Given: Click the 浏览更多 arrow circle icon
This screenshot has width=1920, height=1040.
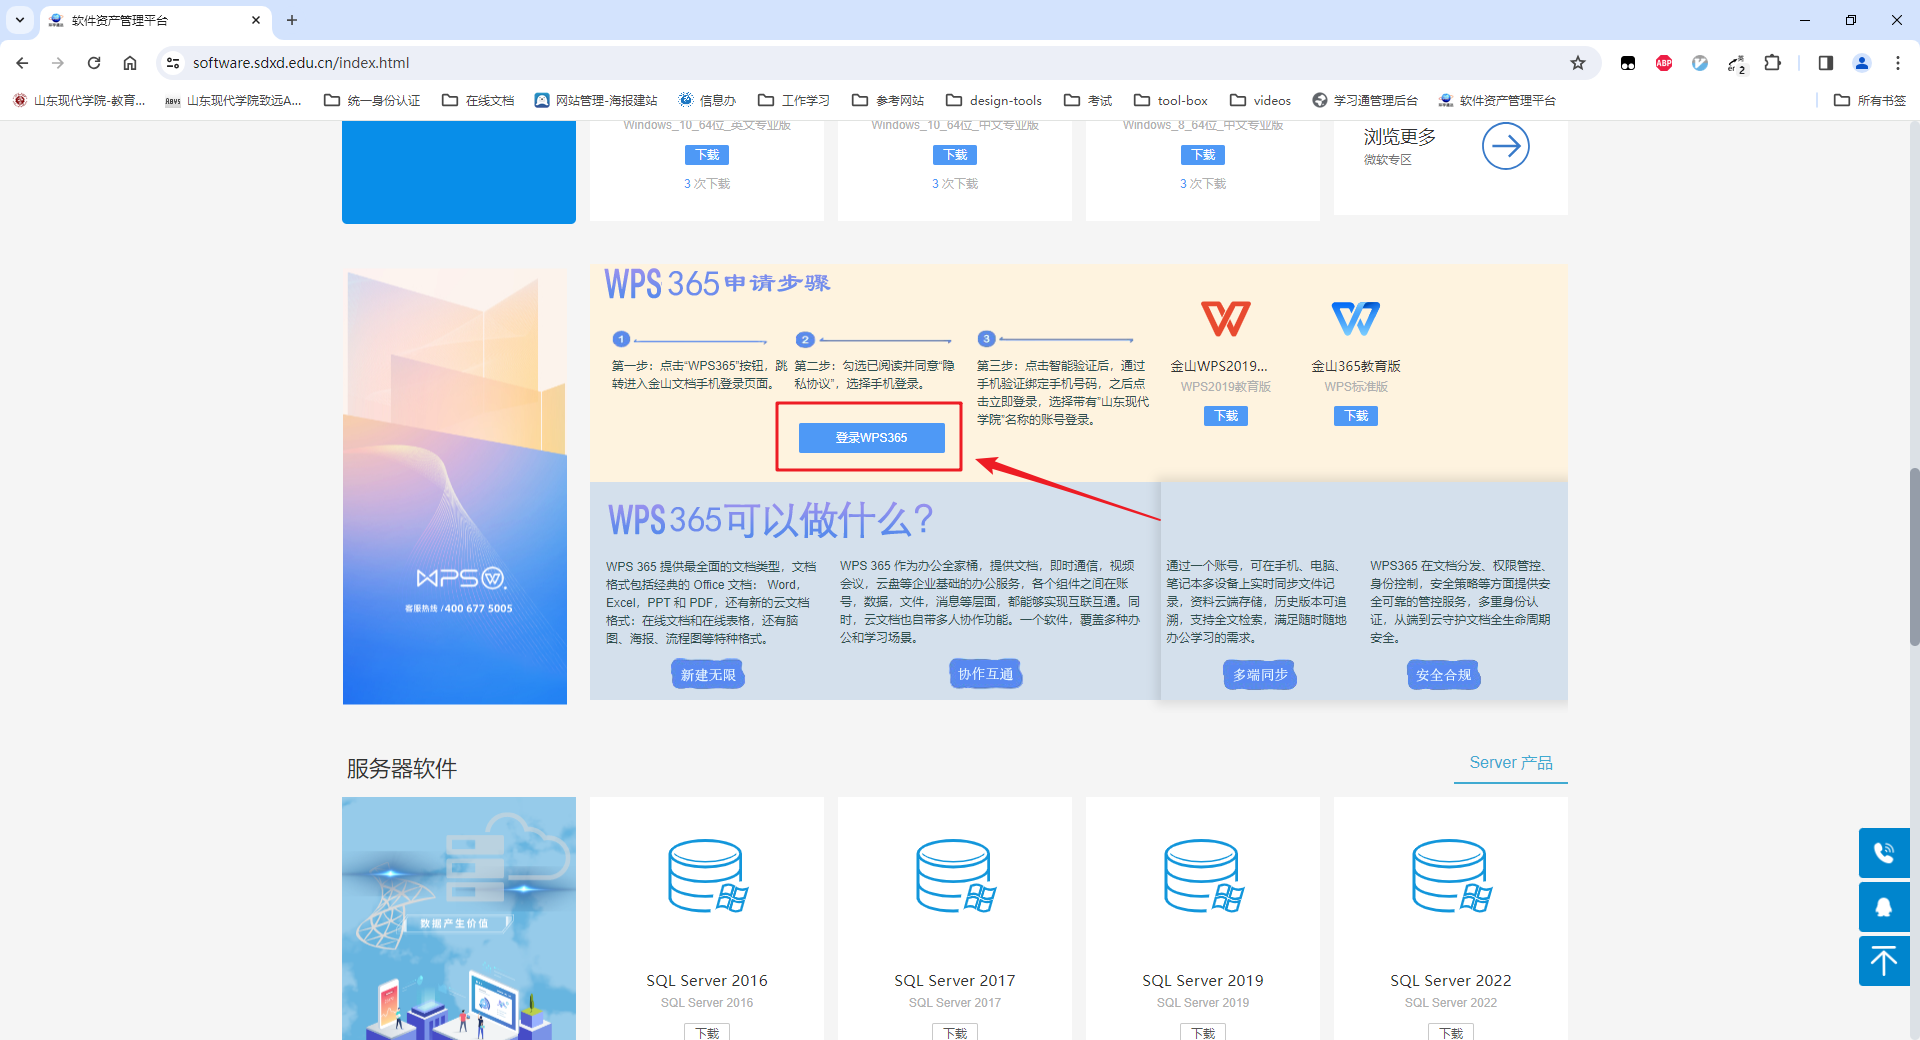Looking at the screenshot, I should coord(1505,146).
